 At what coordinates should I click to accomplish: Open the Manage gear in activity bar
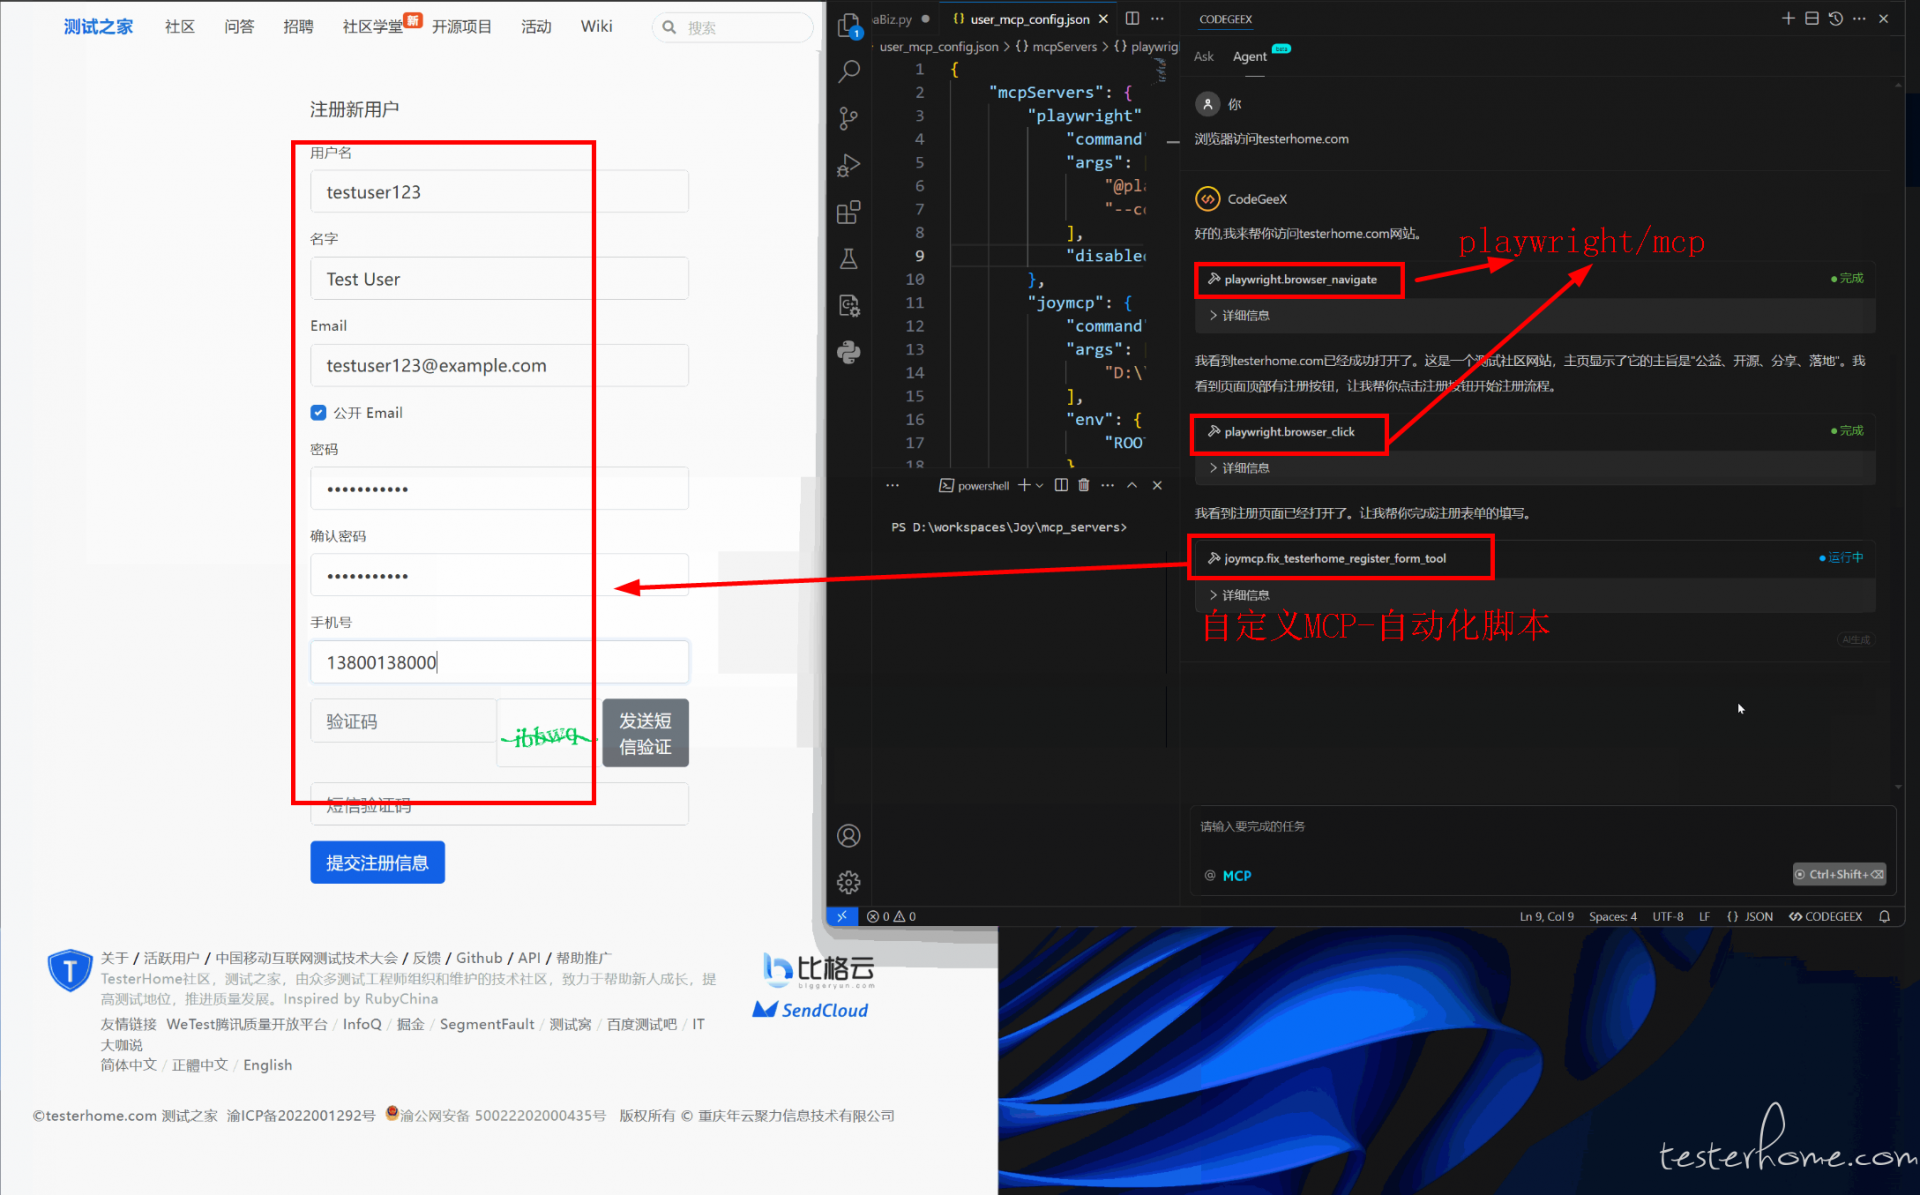pos(849,882)
